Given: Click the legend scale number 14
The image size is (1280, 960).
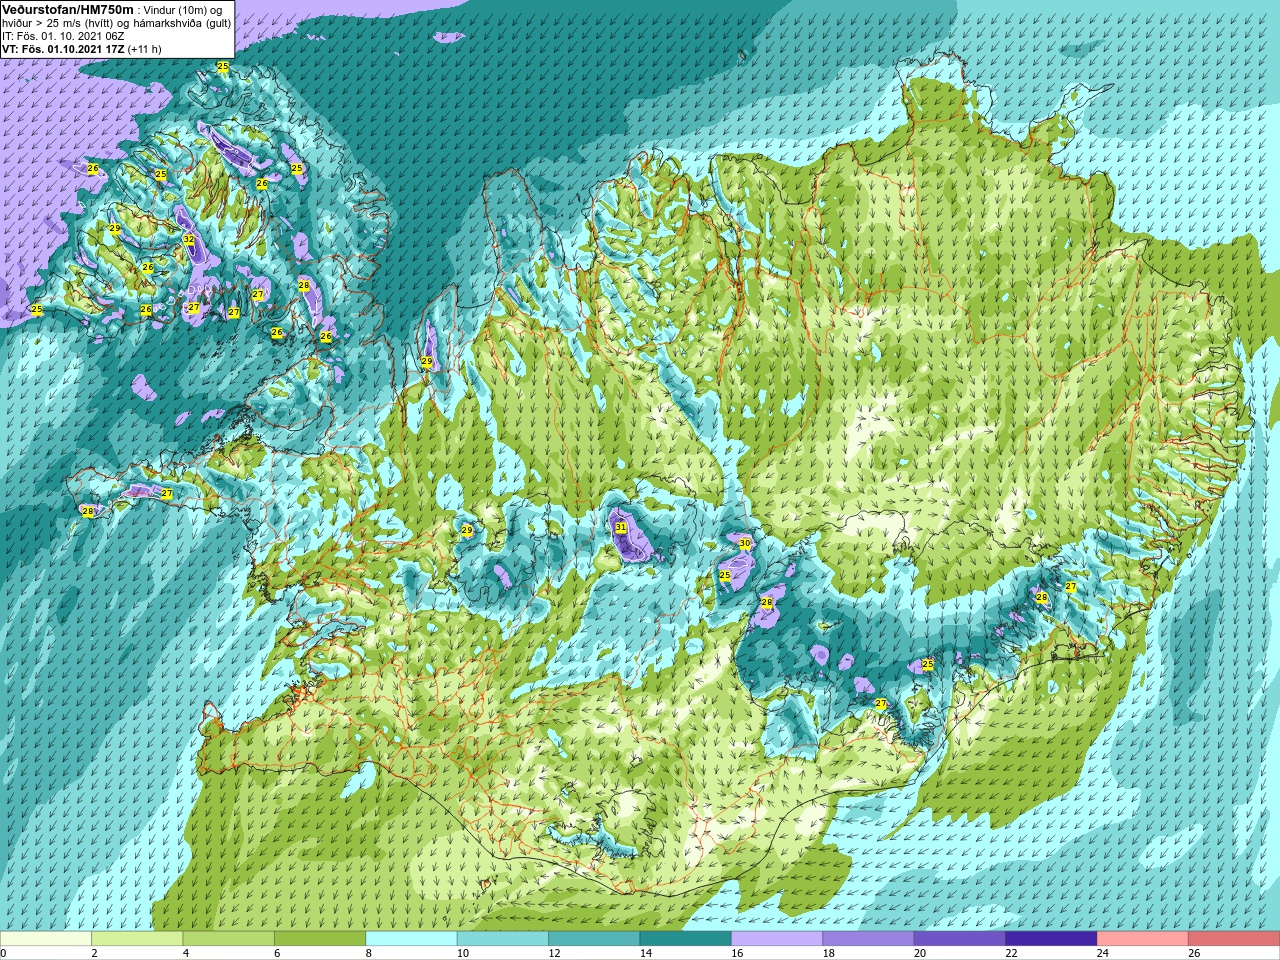Looking at the screenshot, I should point(645,953).
